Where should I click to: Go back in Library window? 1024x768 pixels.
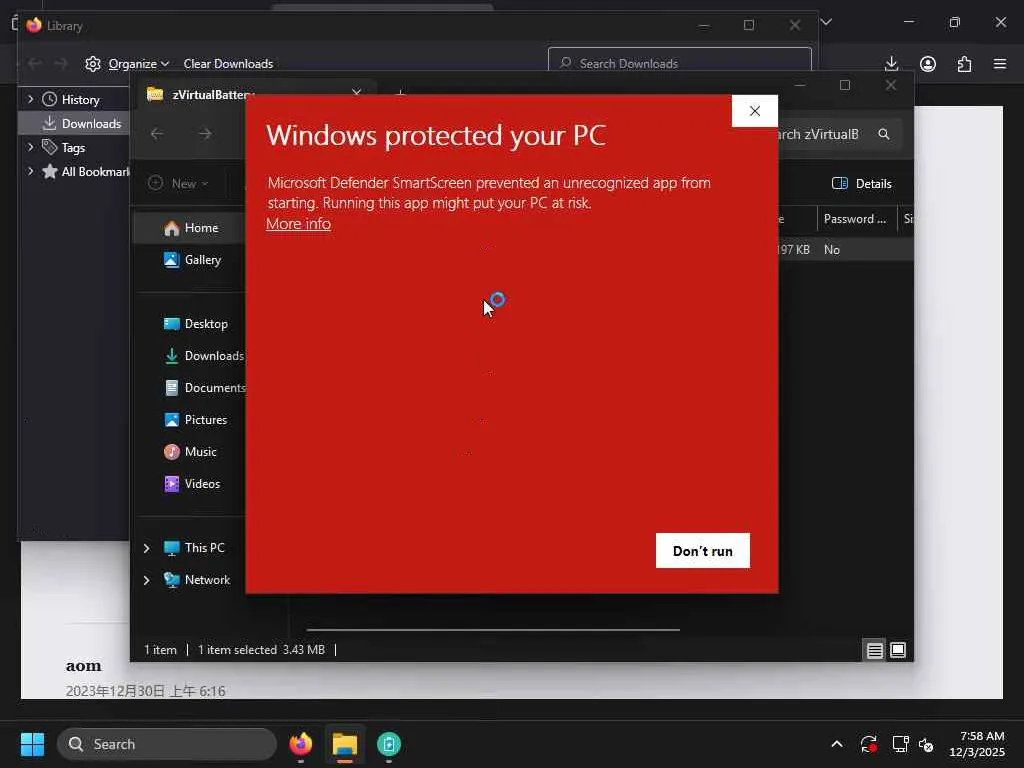(x=35, y=63)
